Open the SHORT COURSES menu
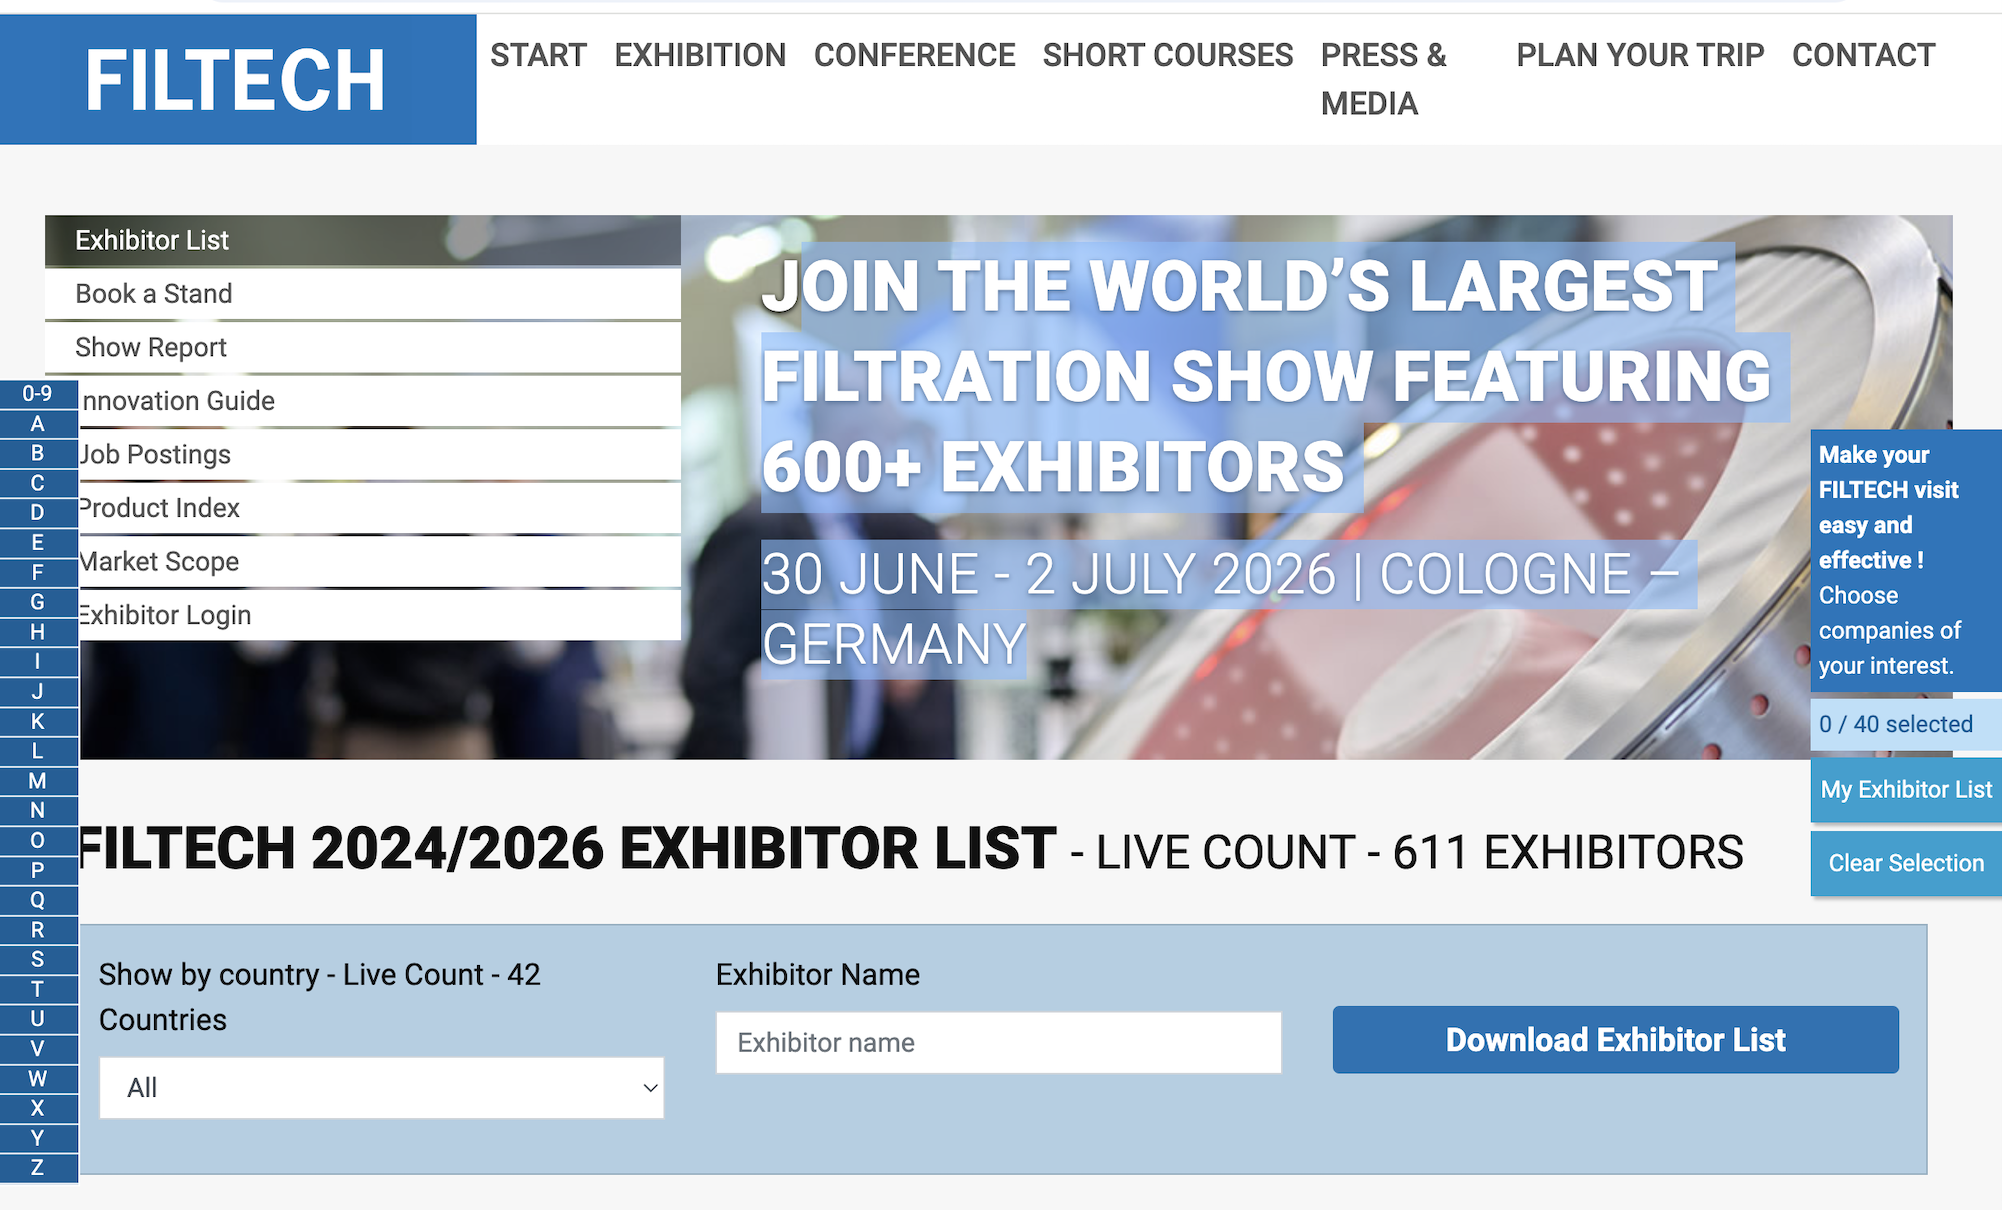 [1167, 55]
